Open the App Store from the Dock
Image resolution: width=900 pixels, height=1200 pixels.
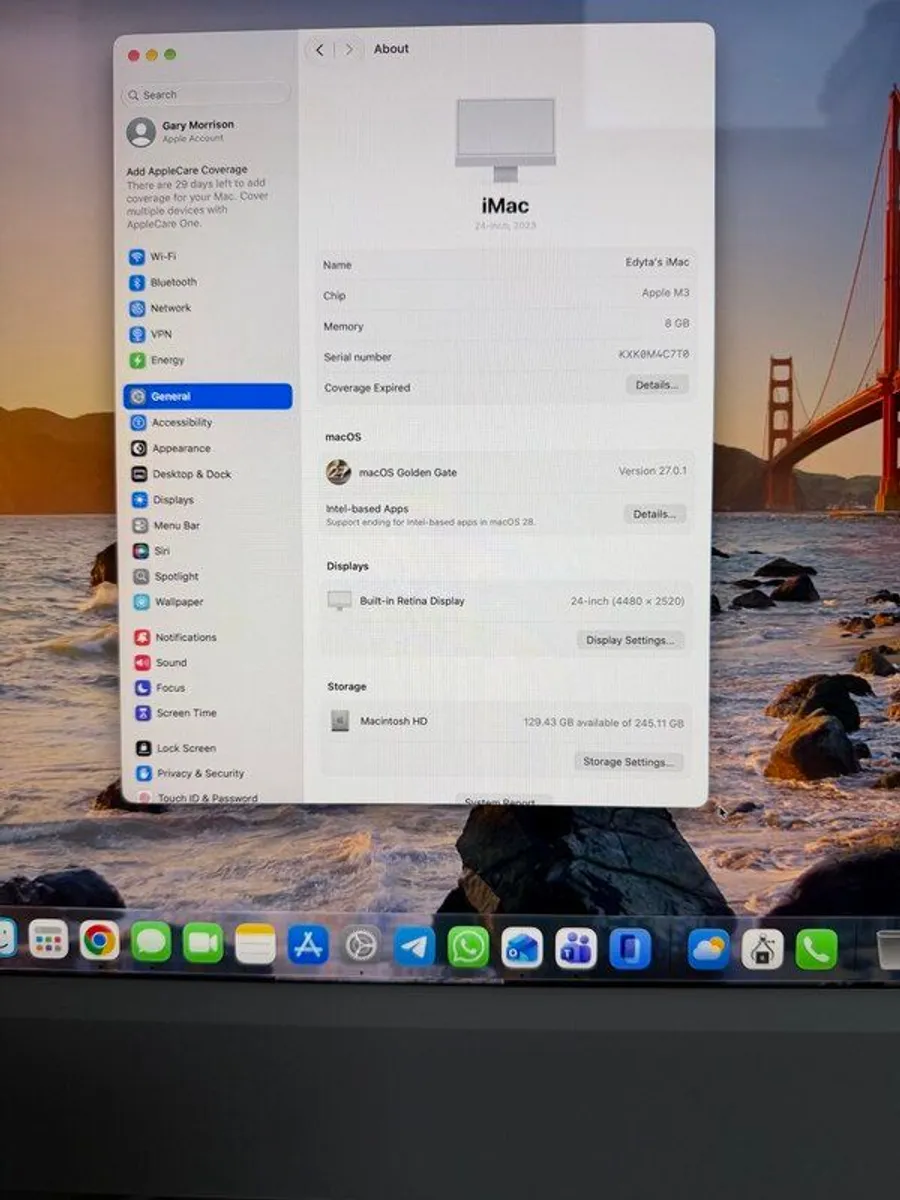coord(308,945)
